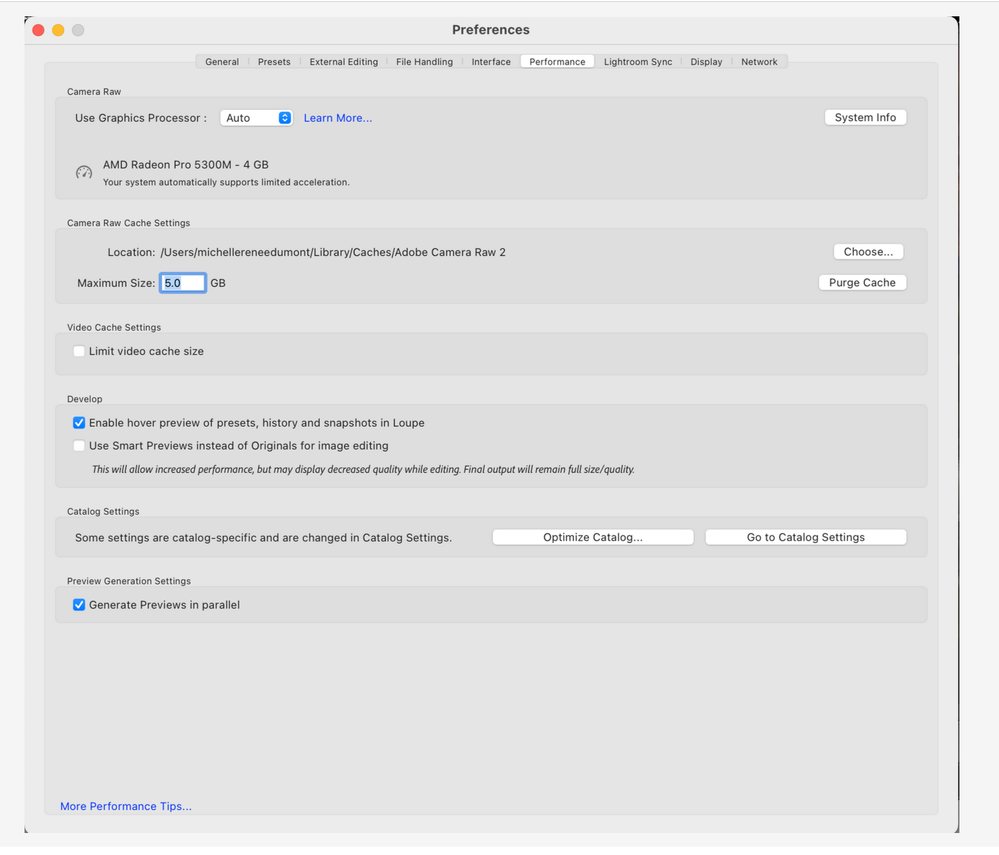Screen dimensions: 999x855
Task: Toggle Generate Previews in parallel checkbox
Action: pos(79,605)
